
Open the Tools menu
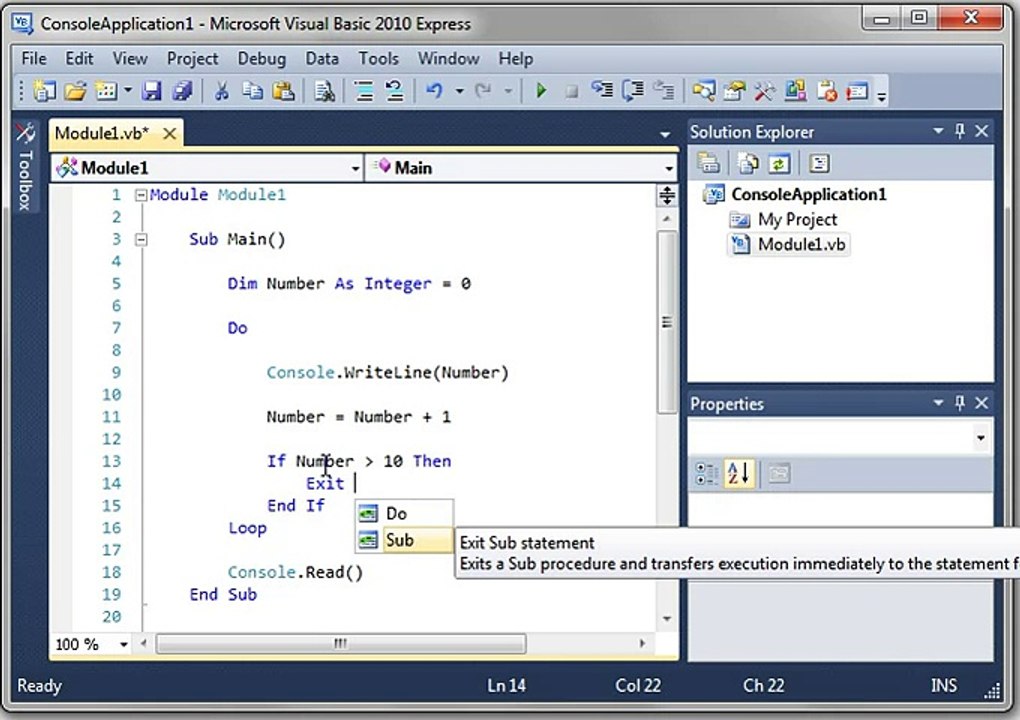pos(379,59)
